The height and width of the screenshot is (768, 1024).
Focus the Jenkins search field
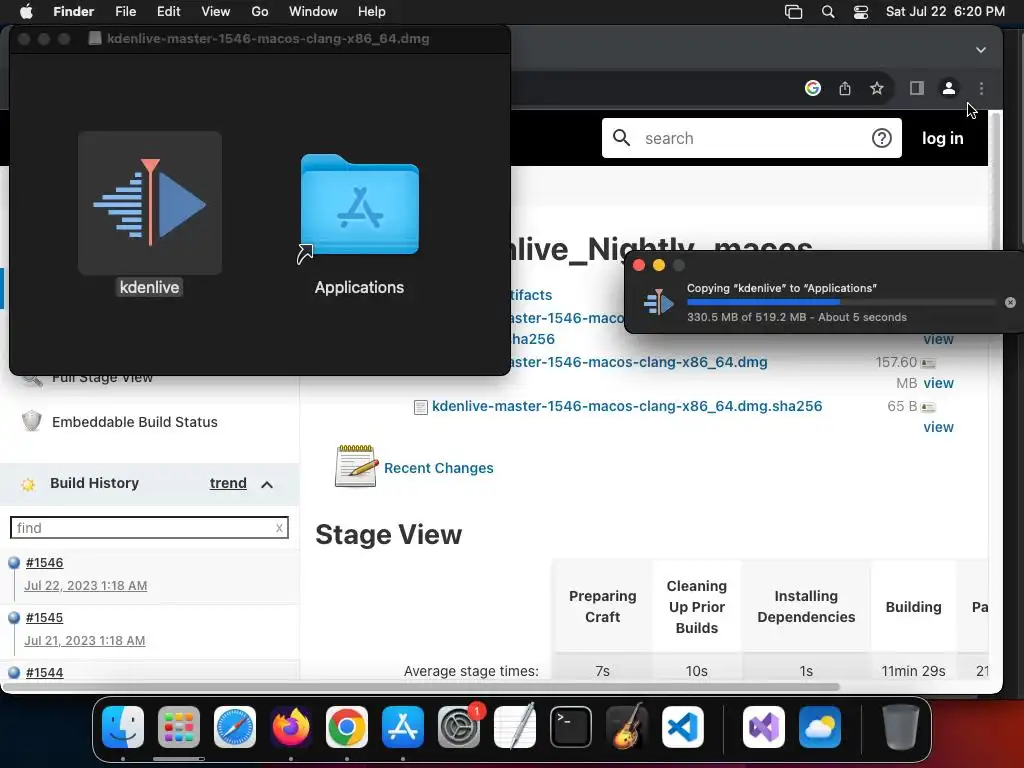tap(751, 138)
